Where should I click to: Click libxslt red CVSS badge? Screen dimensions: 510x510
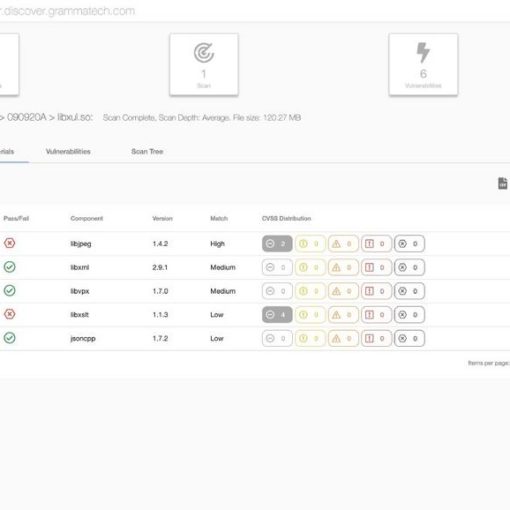(x=376, y=315)
